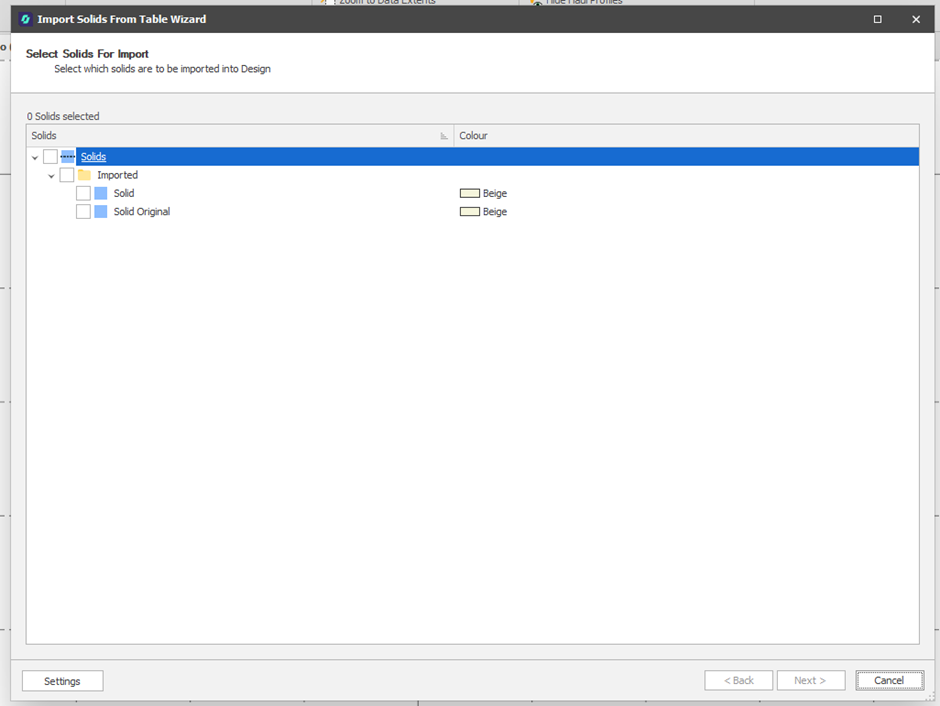Click the Beige swatch for Solid Original
The height and width of the screenshot is (706, 940).
click(x=469, y=212)
